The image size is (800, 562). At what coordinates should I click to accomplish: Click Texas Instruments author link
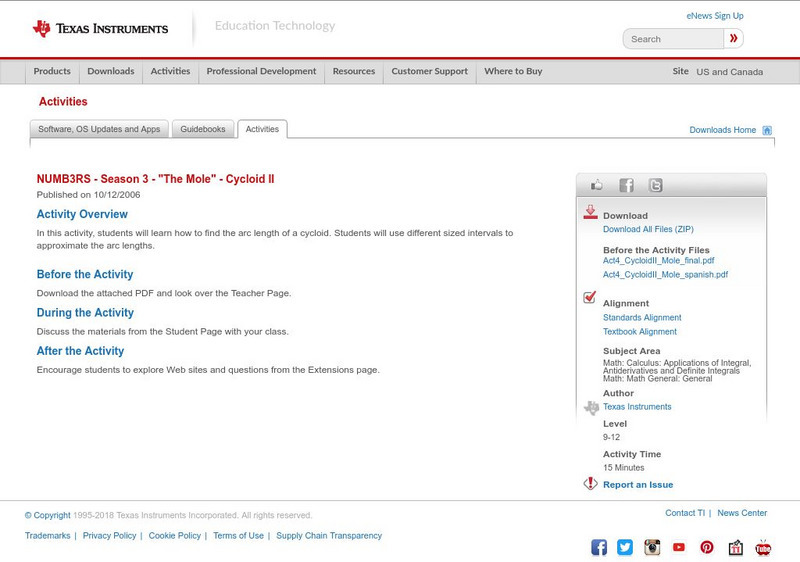point(637,406)
